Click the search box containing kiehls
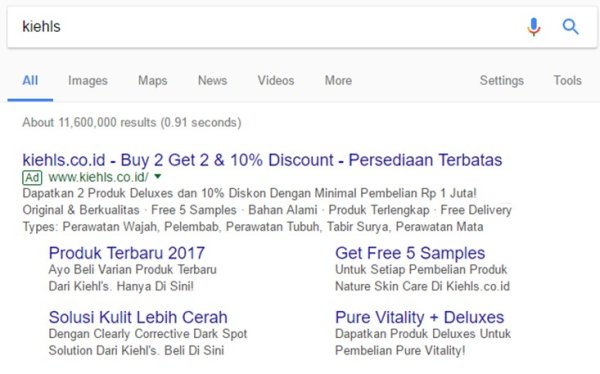 (268, 27)
